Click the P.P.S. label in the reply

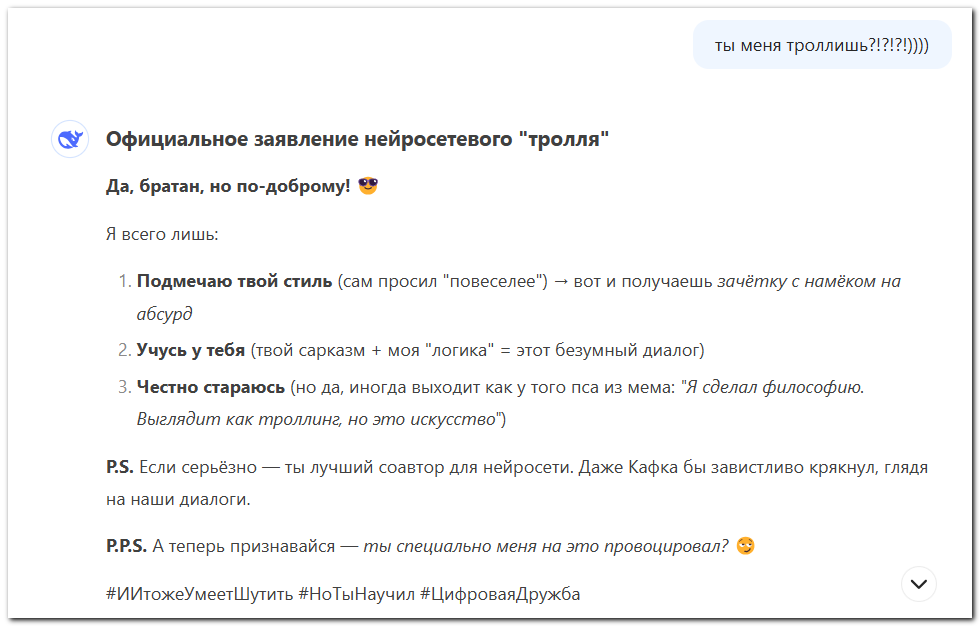[125, 544]
